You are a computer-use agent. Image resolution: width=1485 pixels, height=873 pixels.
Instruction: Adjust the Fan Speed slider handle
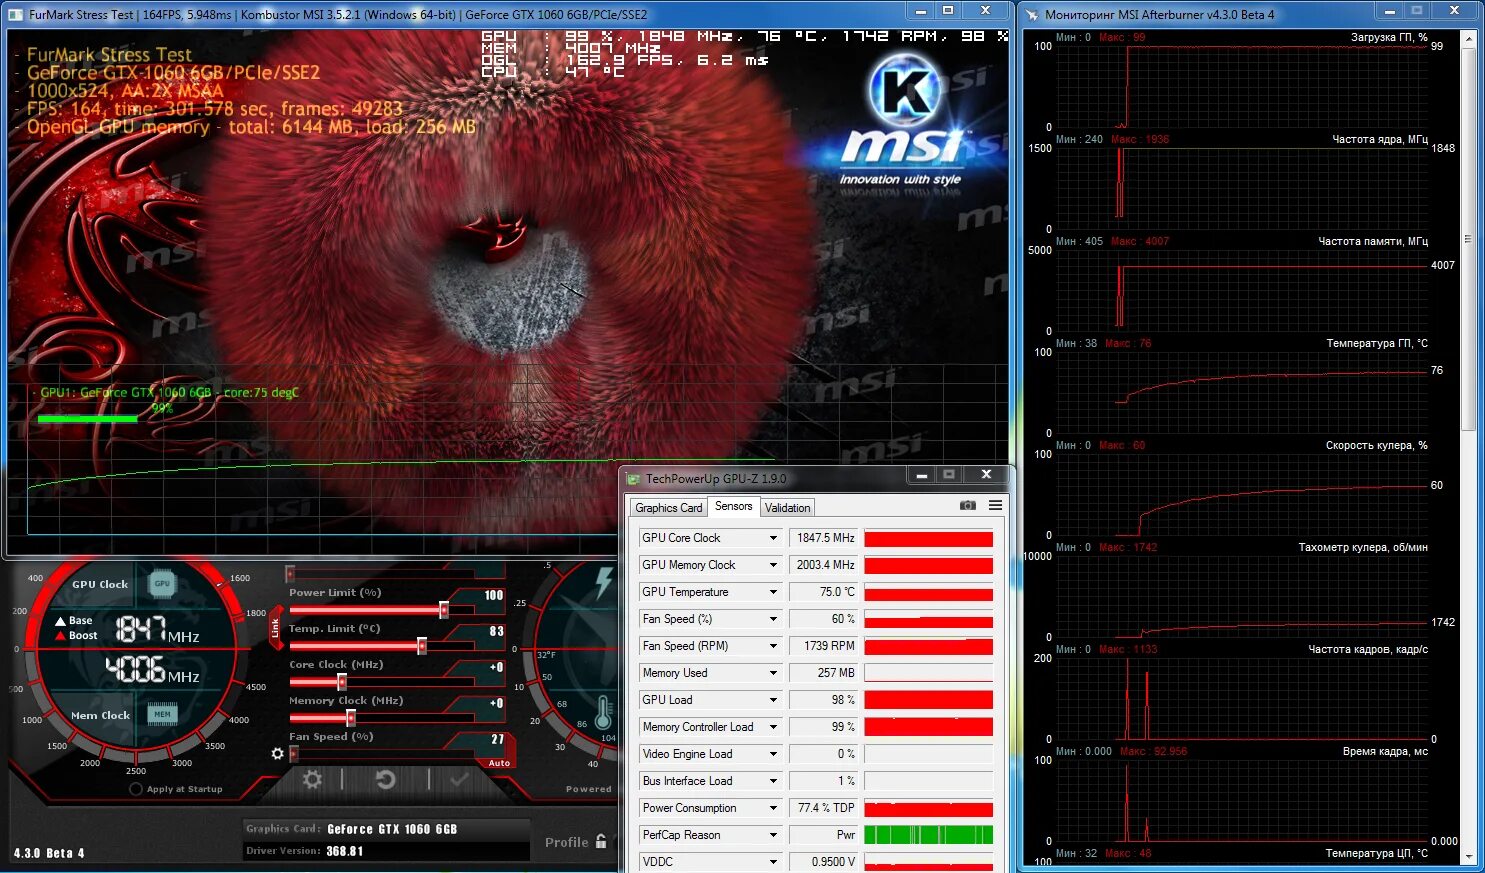pyautogui.click(x=294, y=754)
